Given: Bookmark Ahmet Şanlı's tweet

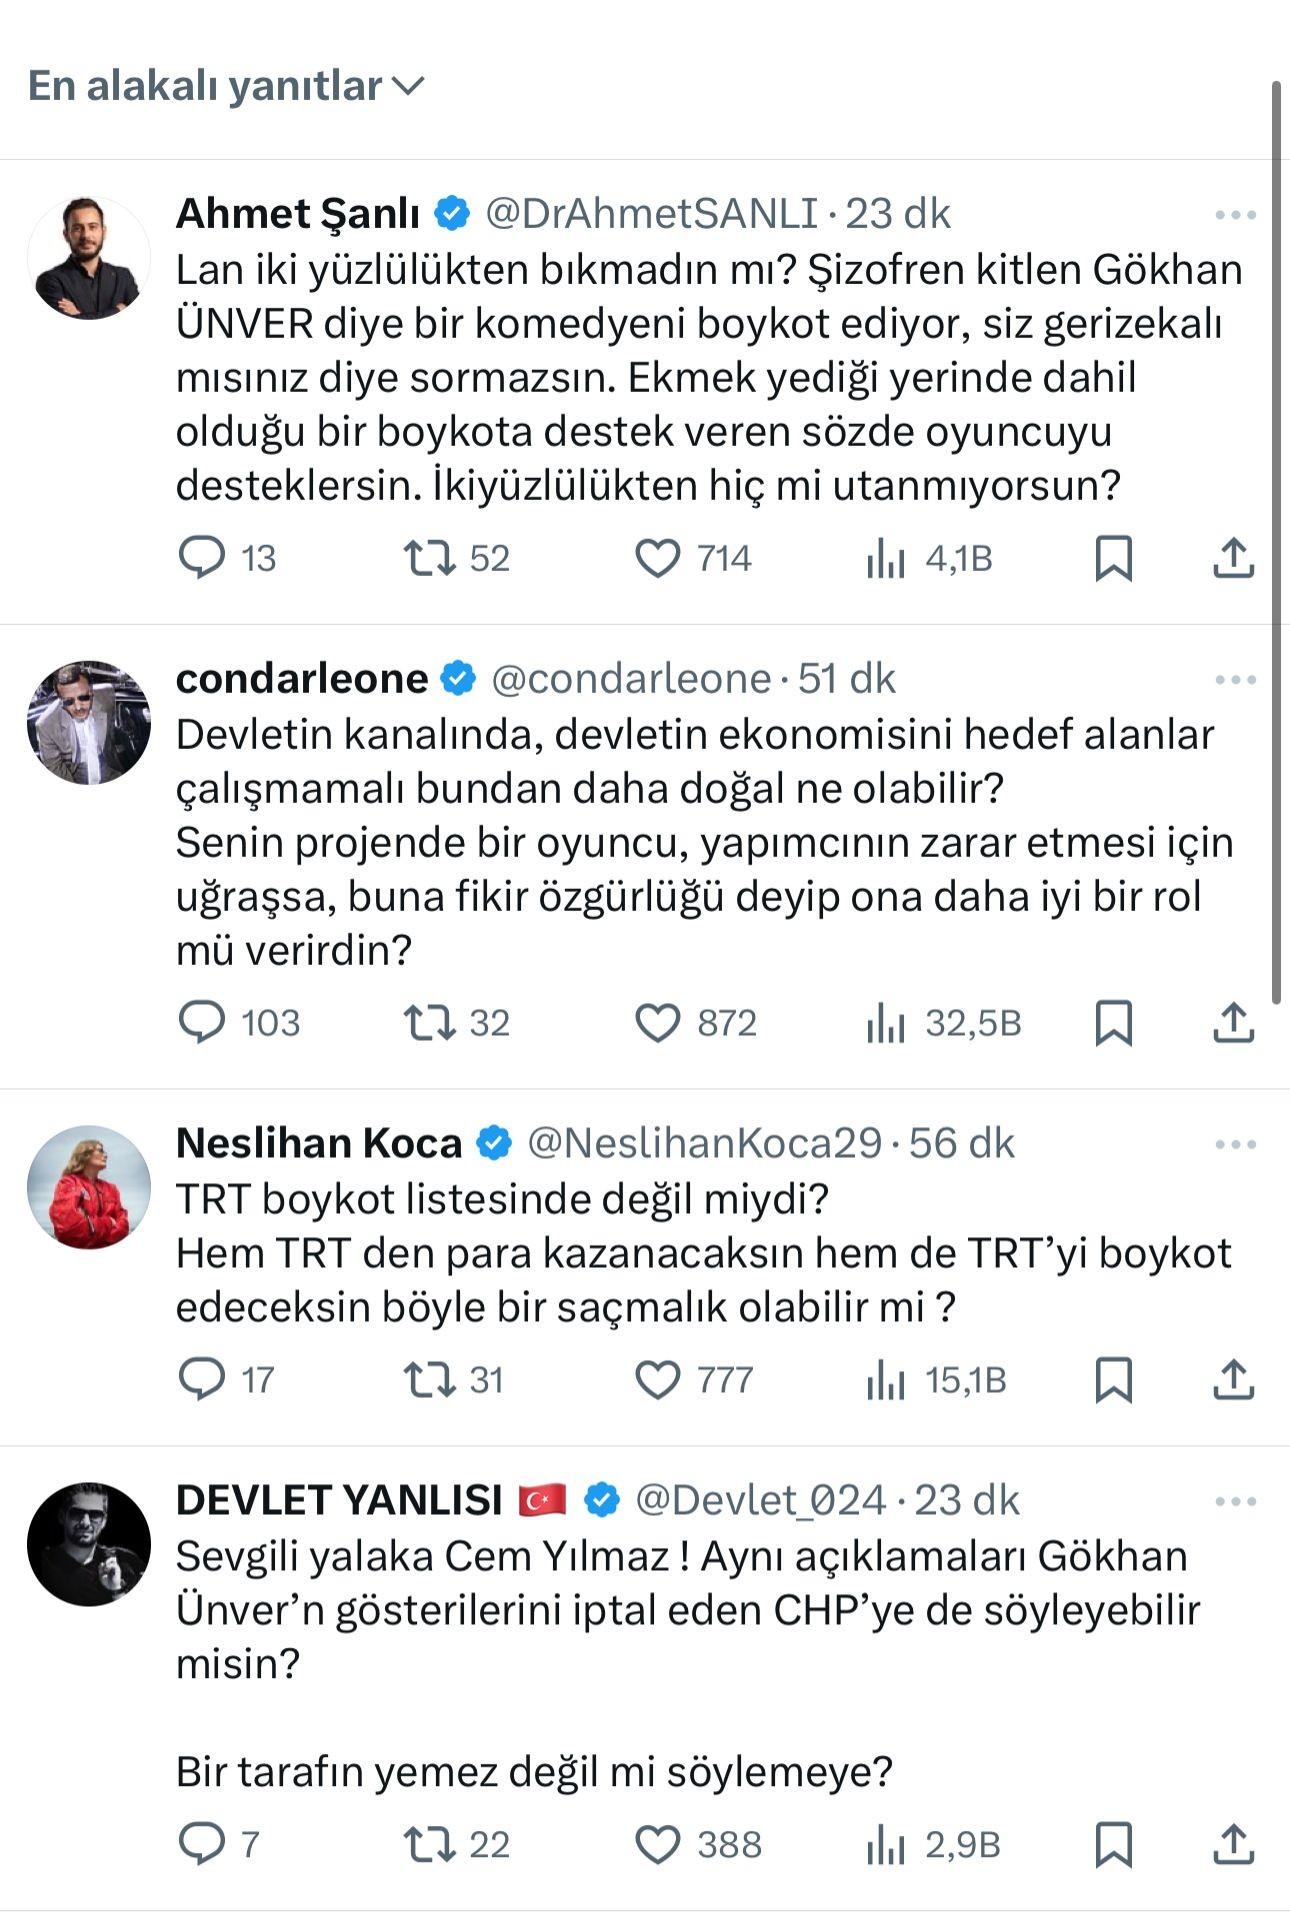Looking at the screenshot, I should point(1113,557).
